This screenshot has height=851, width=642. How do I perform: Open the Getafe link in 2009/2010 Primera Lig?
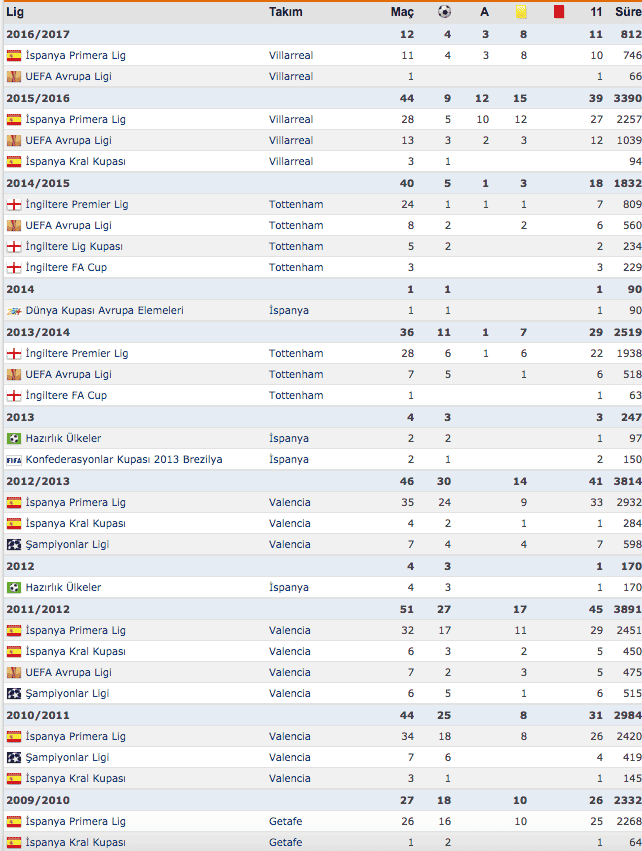285,821
